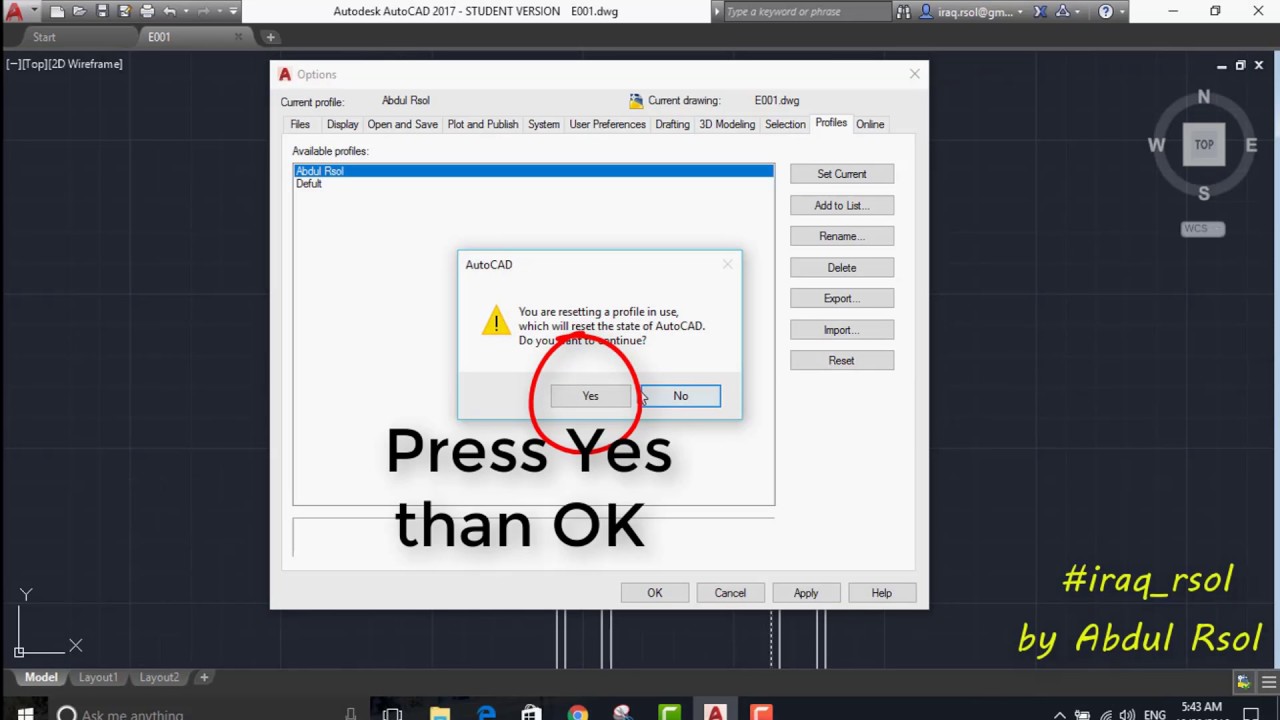The width and height of the screenshot is (1280, 720).
Task: Open the User Preferences tab
Action: (607, 124)
